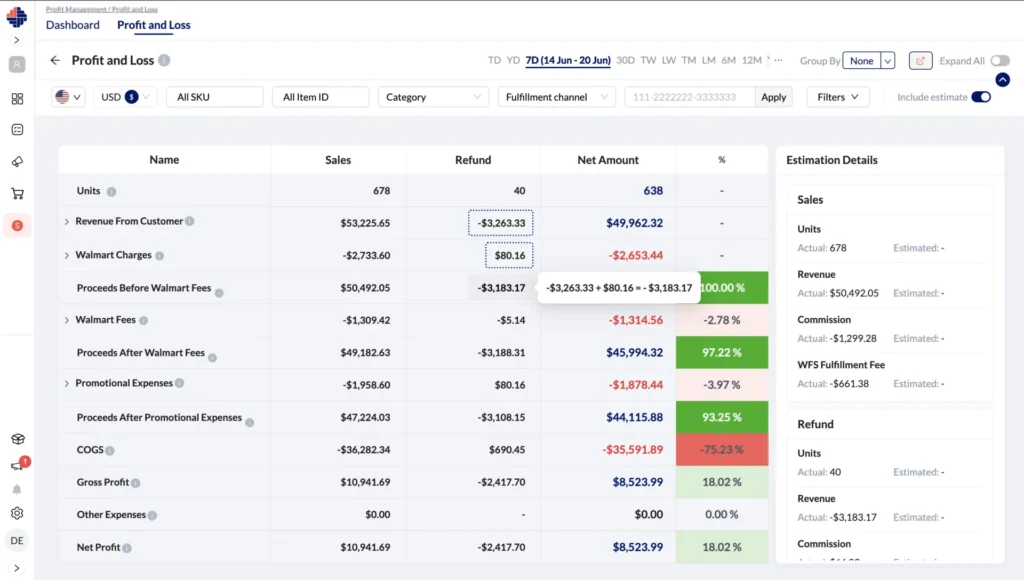
Task: Expand the Promotional Expenses row
Action: click(67, 383)
